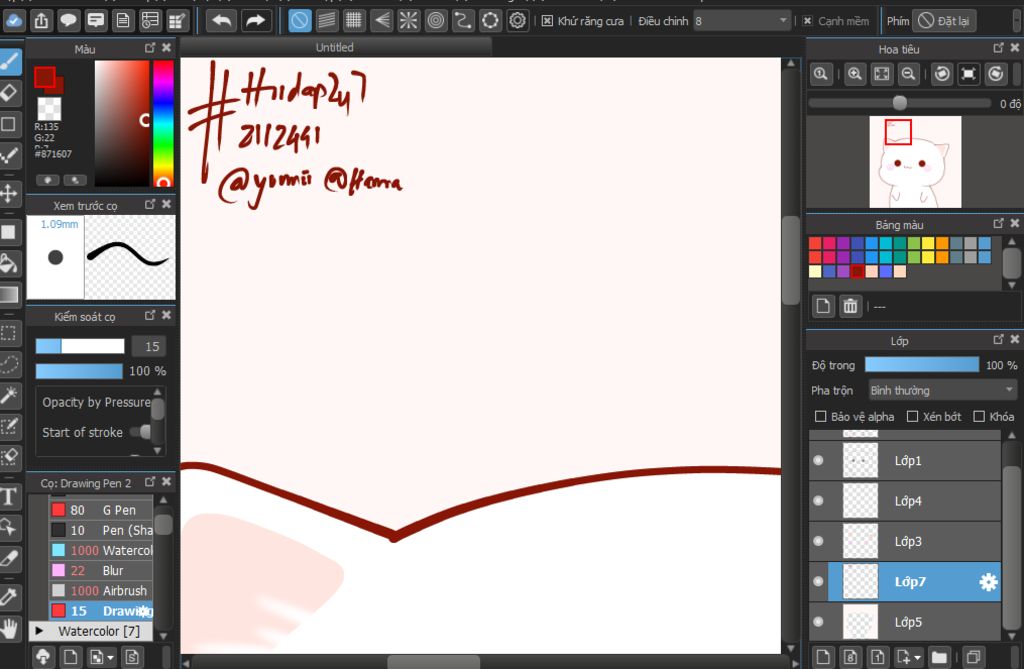Click the foreground color swatch
The image size is (1024, 669).
tap(44, 77)
